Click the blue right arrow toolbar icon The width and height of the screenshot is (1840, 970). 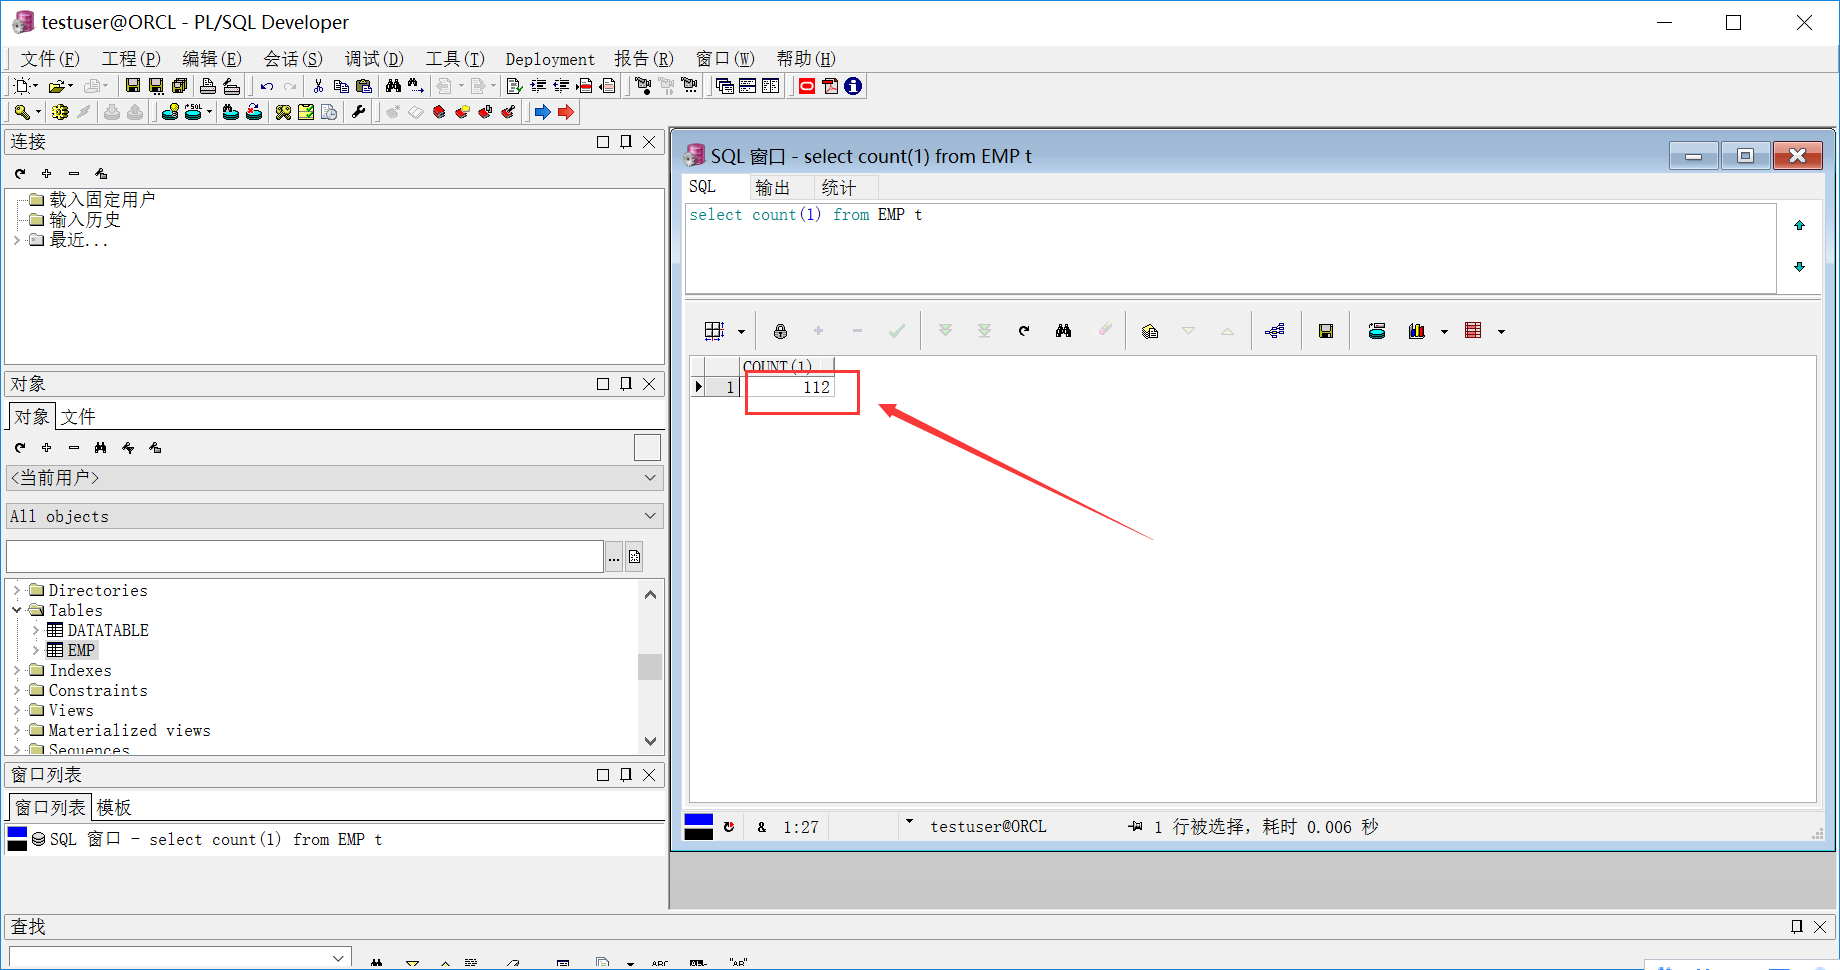click(542, 112)
